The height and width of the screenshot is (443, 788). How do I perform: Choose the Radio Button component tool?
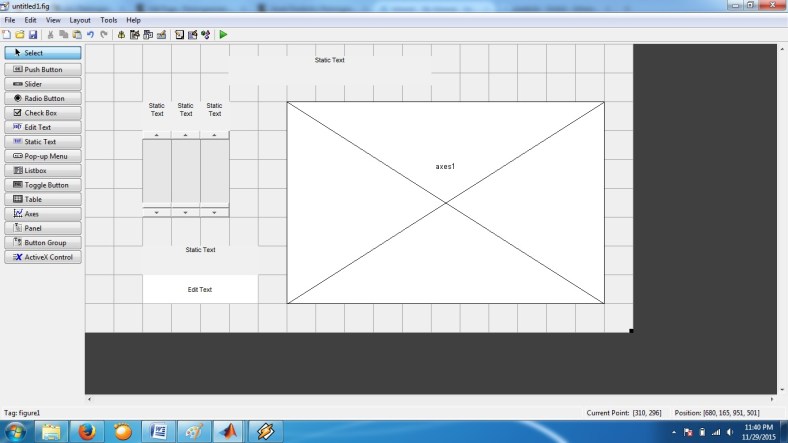(43, 98)
